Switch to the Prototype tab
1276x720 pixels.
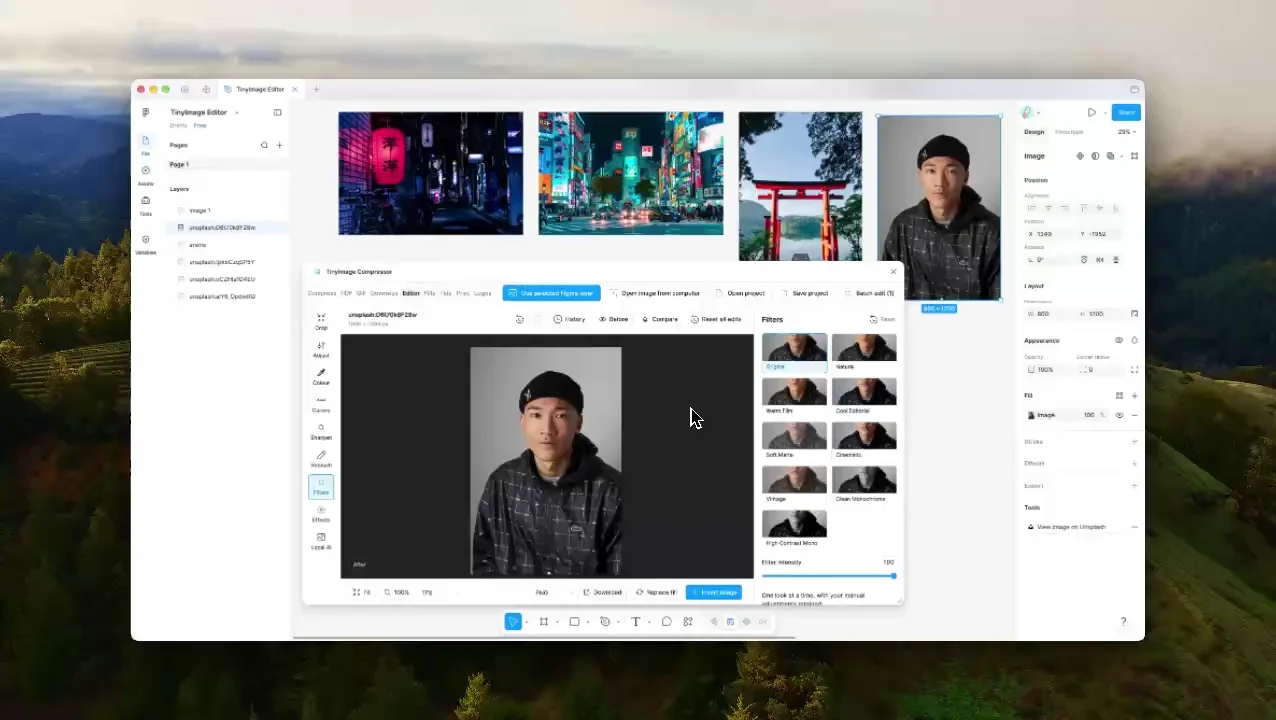tap(1069, 132)
